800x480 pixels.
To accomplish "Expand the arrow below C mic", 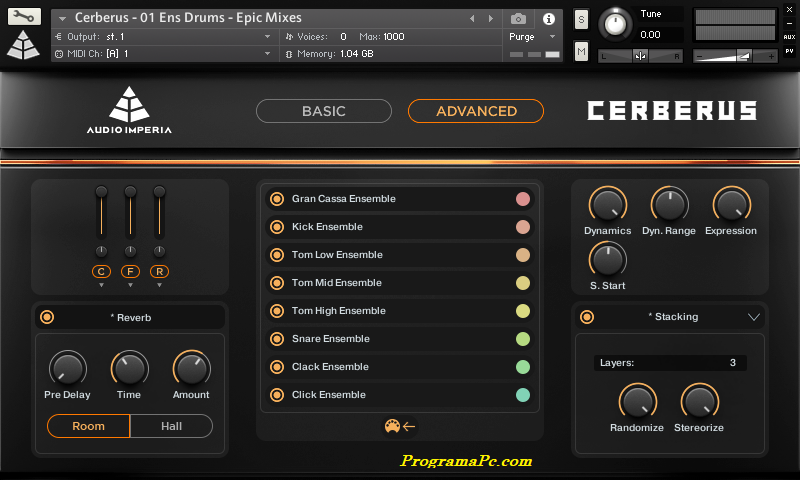I will pyautogui.click(x=101, y=285).
